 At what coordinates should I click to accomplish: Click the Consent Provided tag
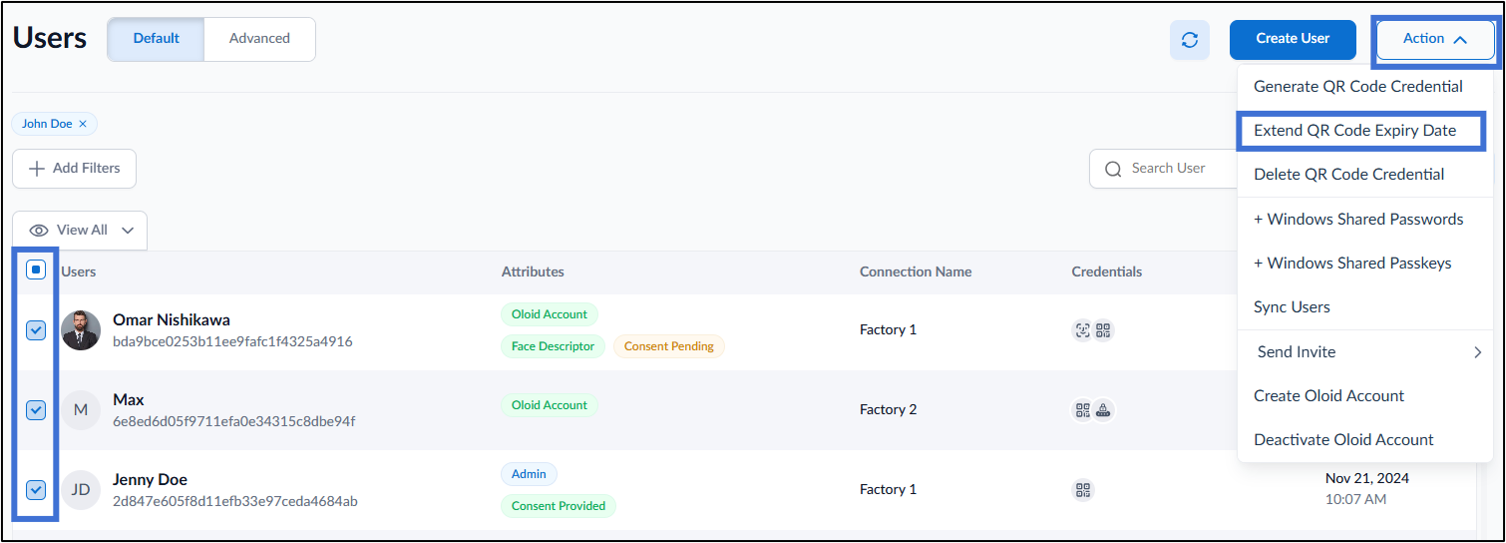point(558,506)
